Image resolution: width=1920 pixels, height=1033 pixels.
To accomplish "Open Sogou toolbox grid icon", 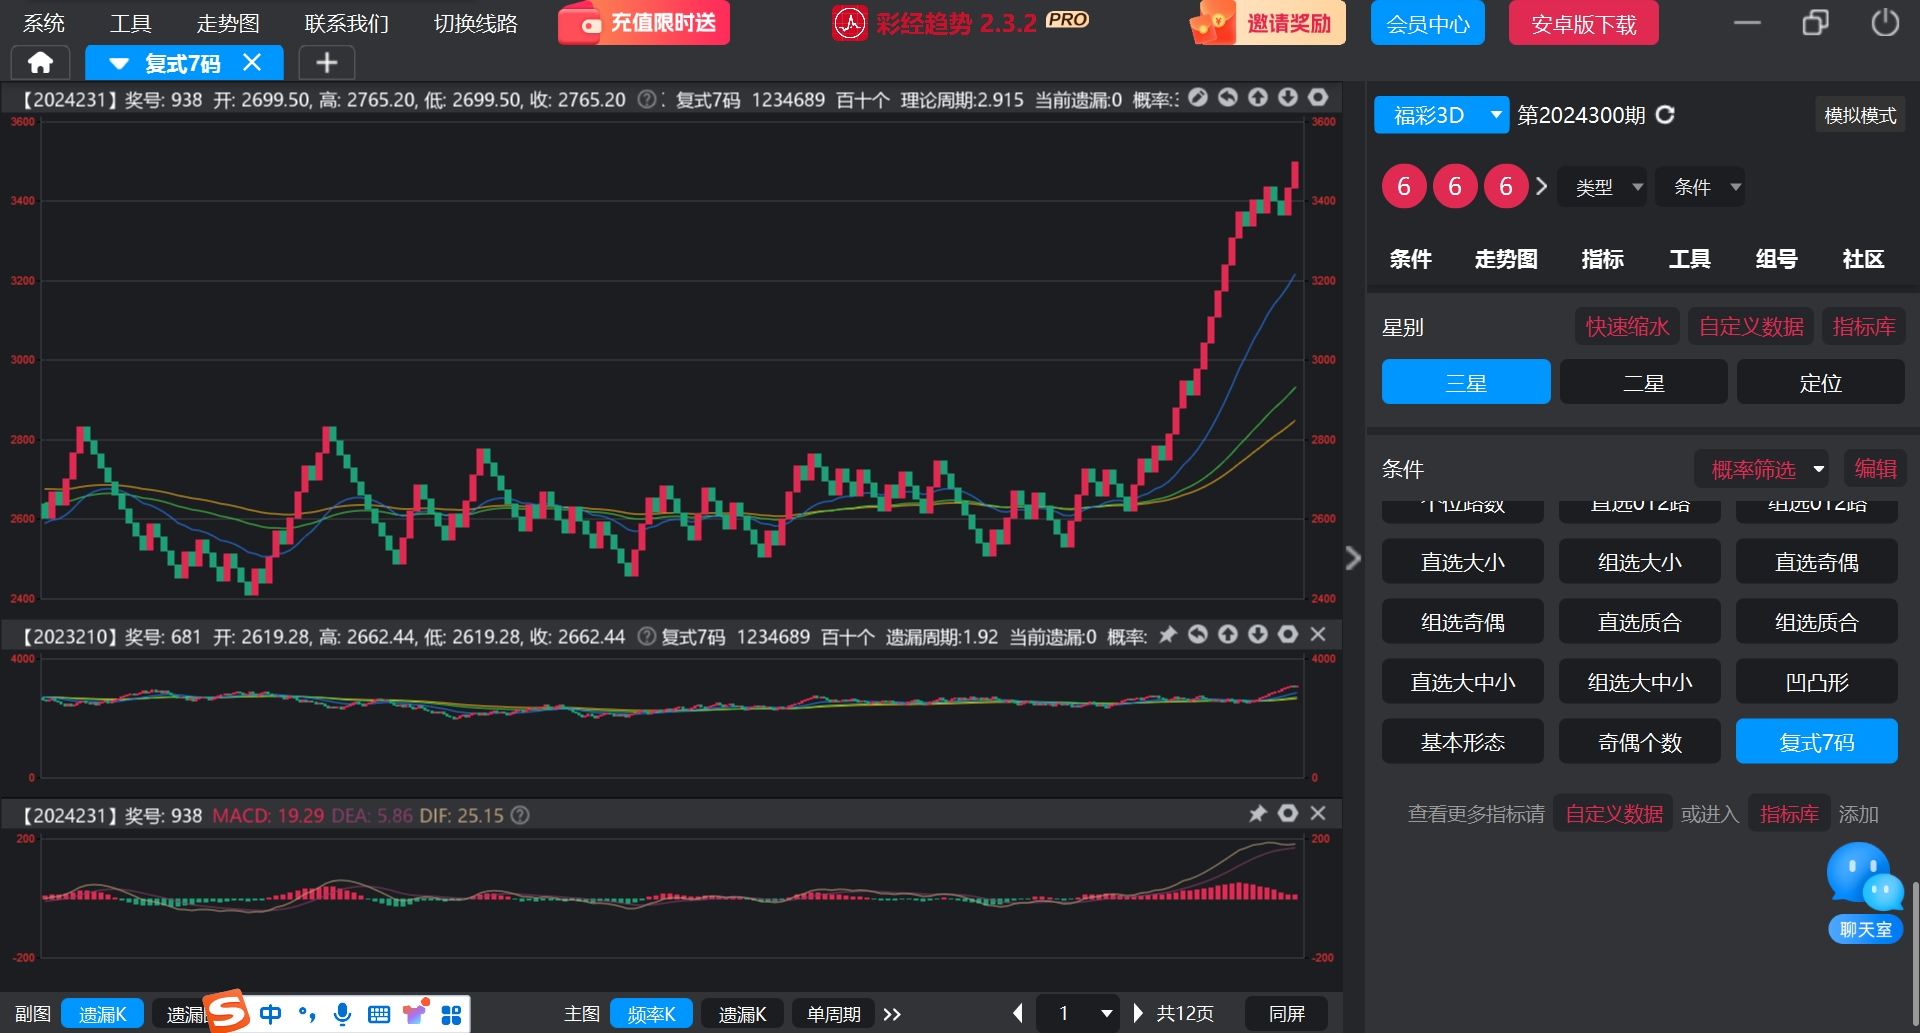I will (x=451, y=1014).
